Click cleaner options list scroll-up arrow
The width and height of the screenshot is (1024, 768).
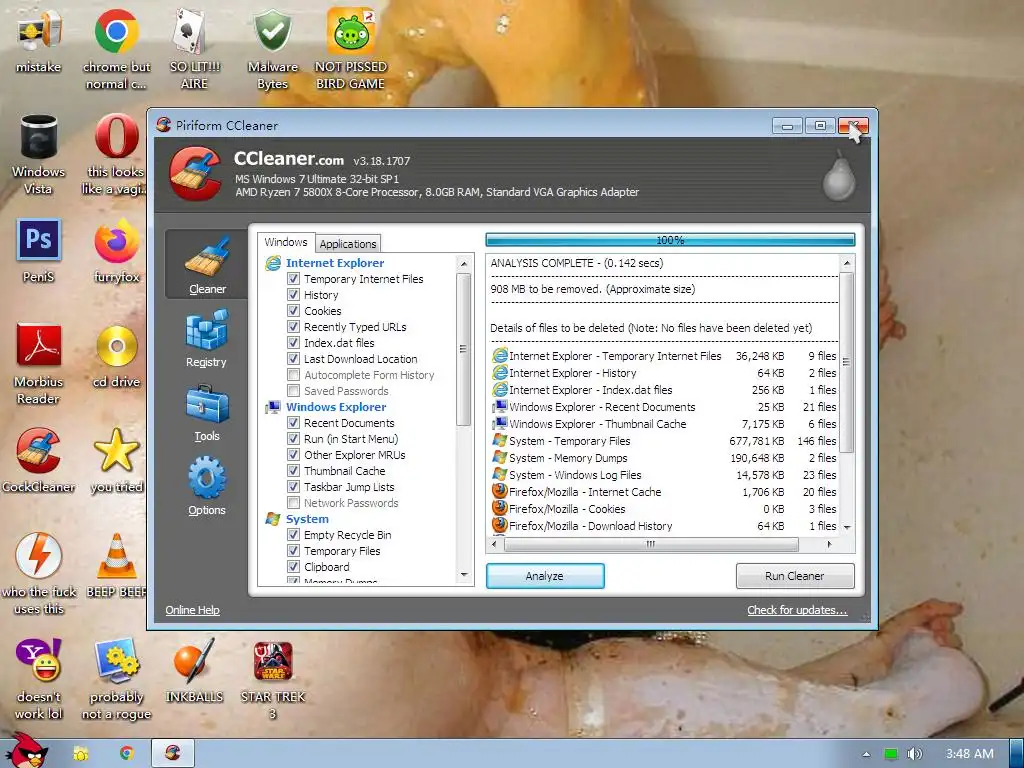[464, 264]
